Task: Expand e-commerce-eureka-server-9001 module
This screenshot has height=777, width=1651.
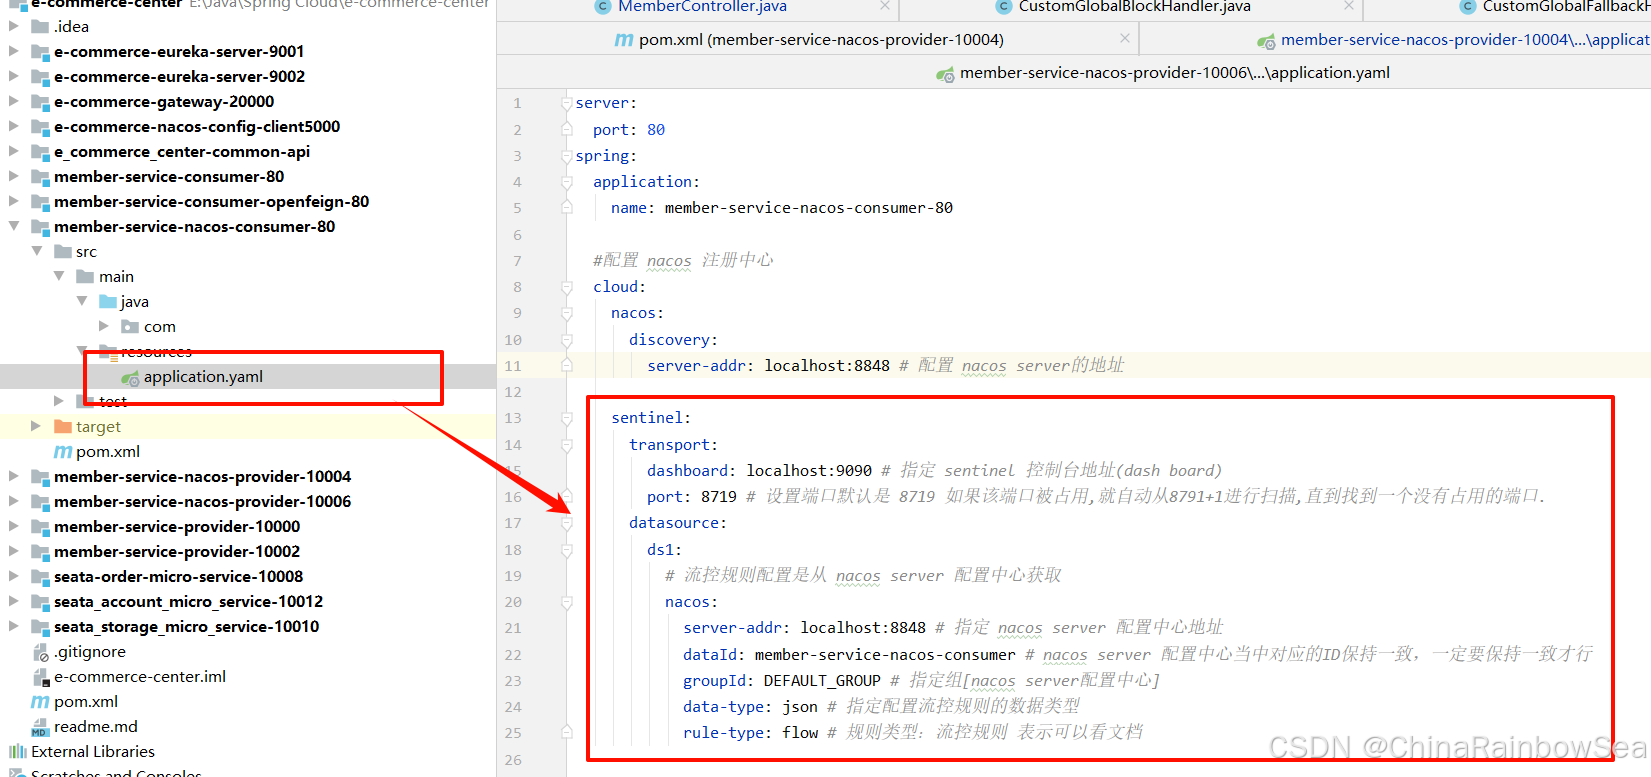Action: (x=14, y=51)
